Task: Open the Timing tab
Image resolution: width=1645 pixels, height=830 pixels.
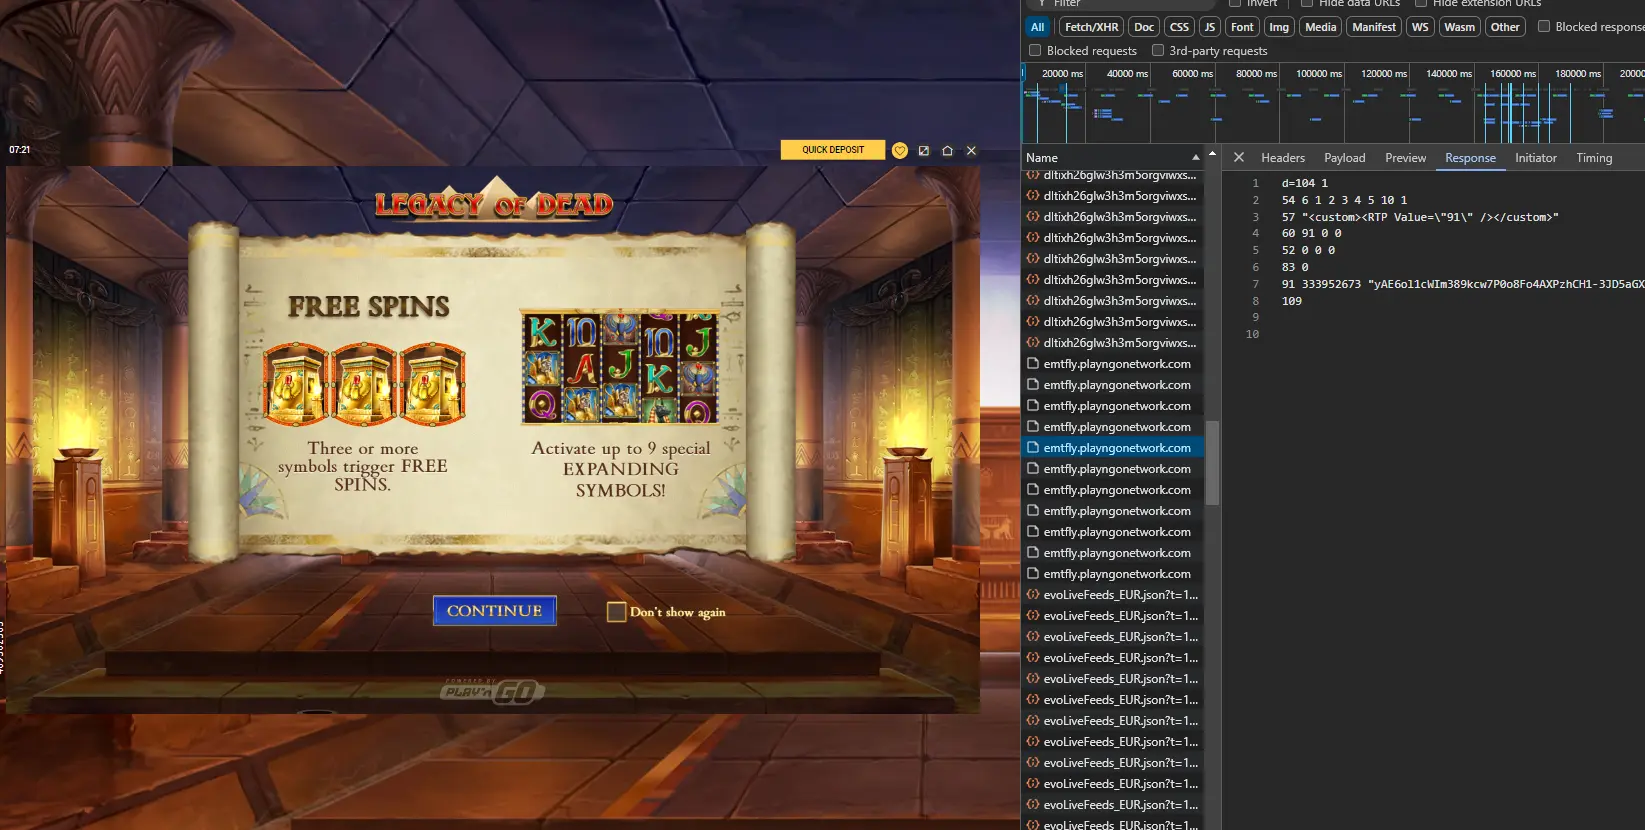Action: tap(1594, 158)
